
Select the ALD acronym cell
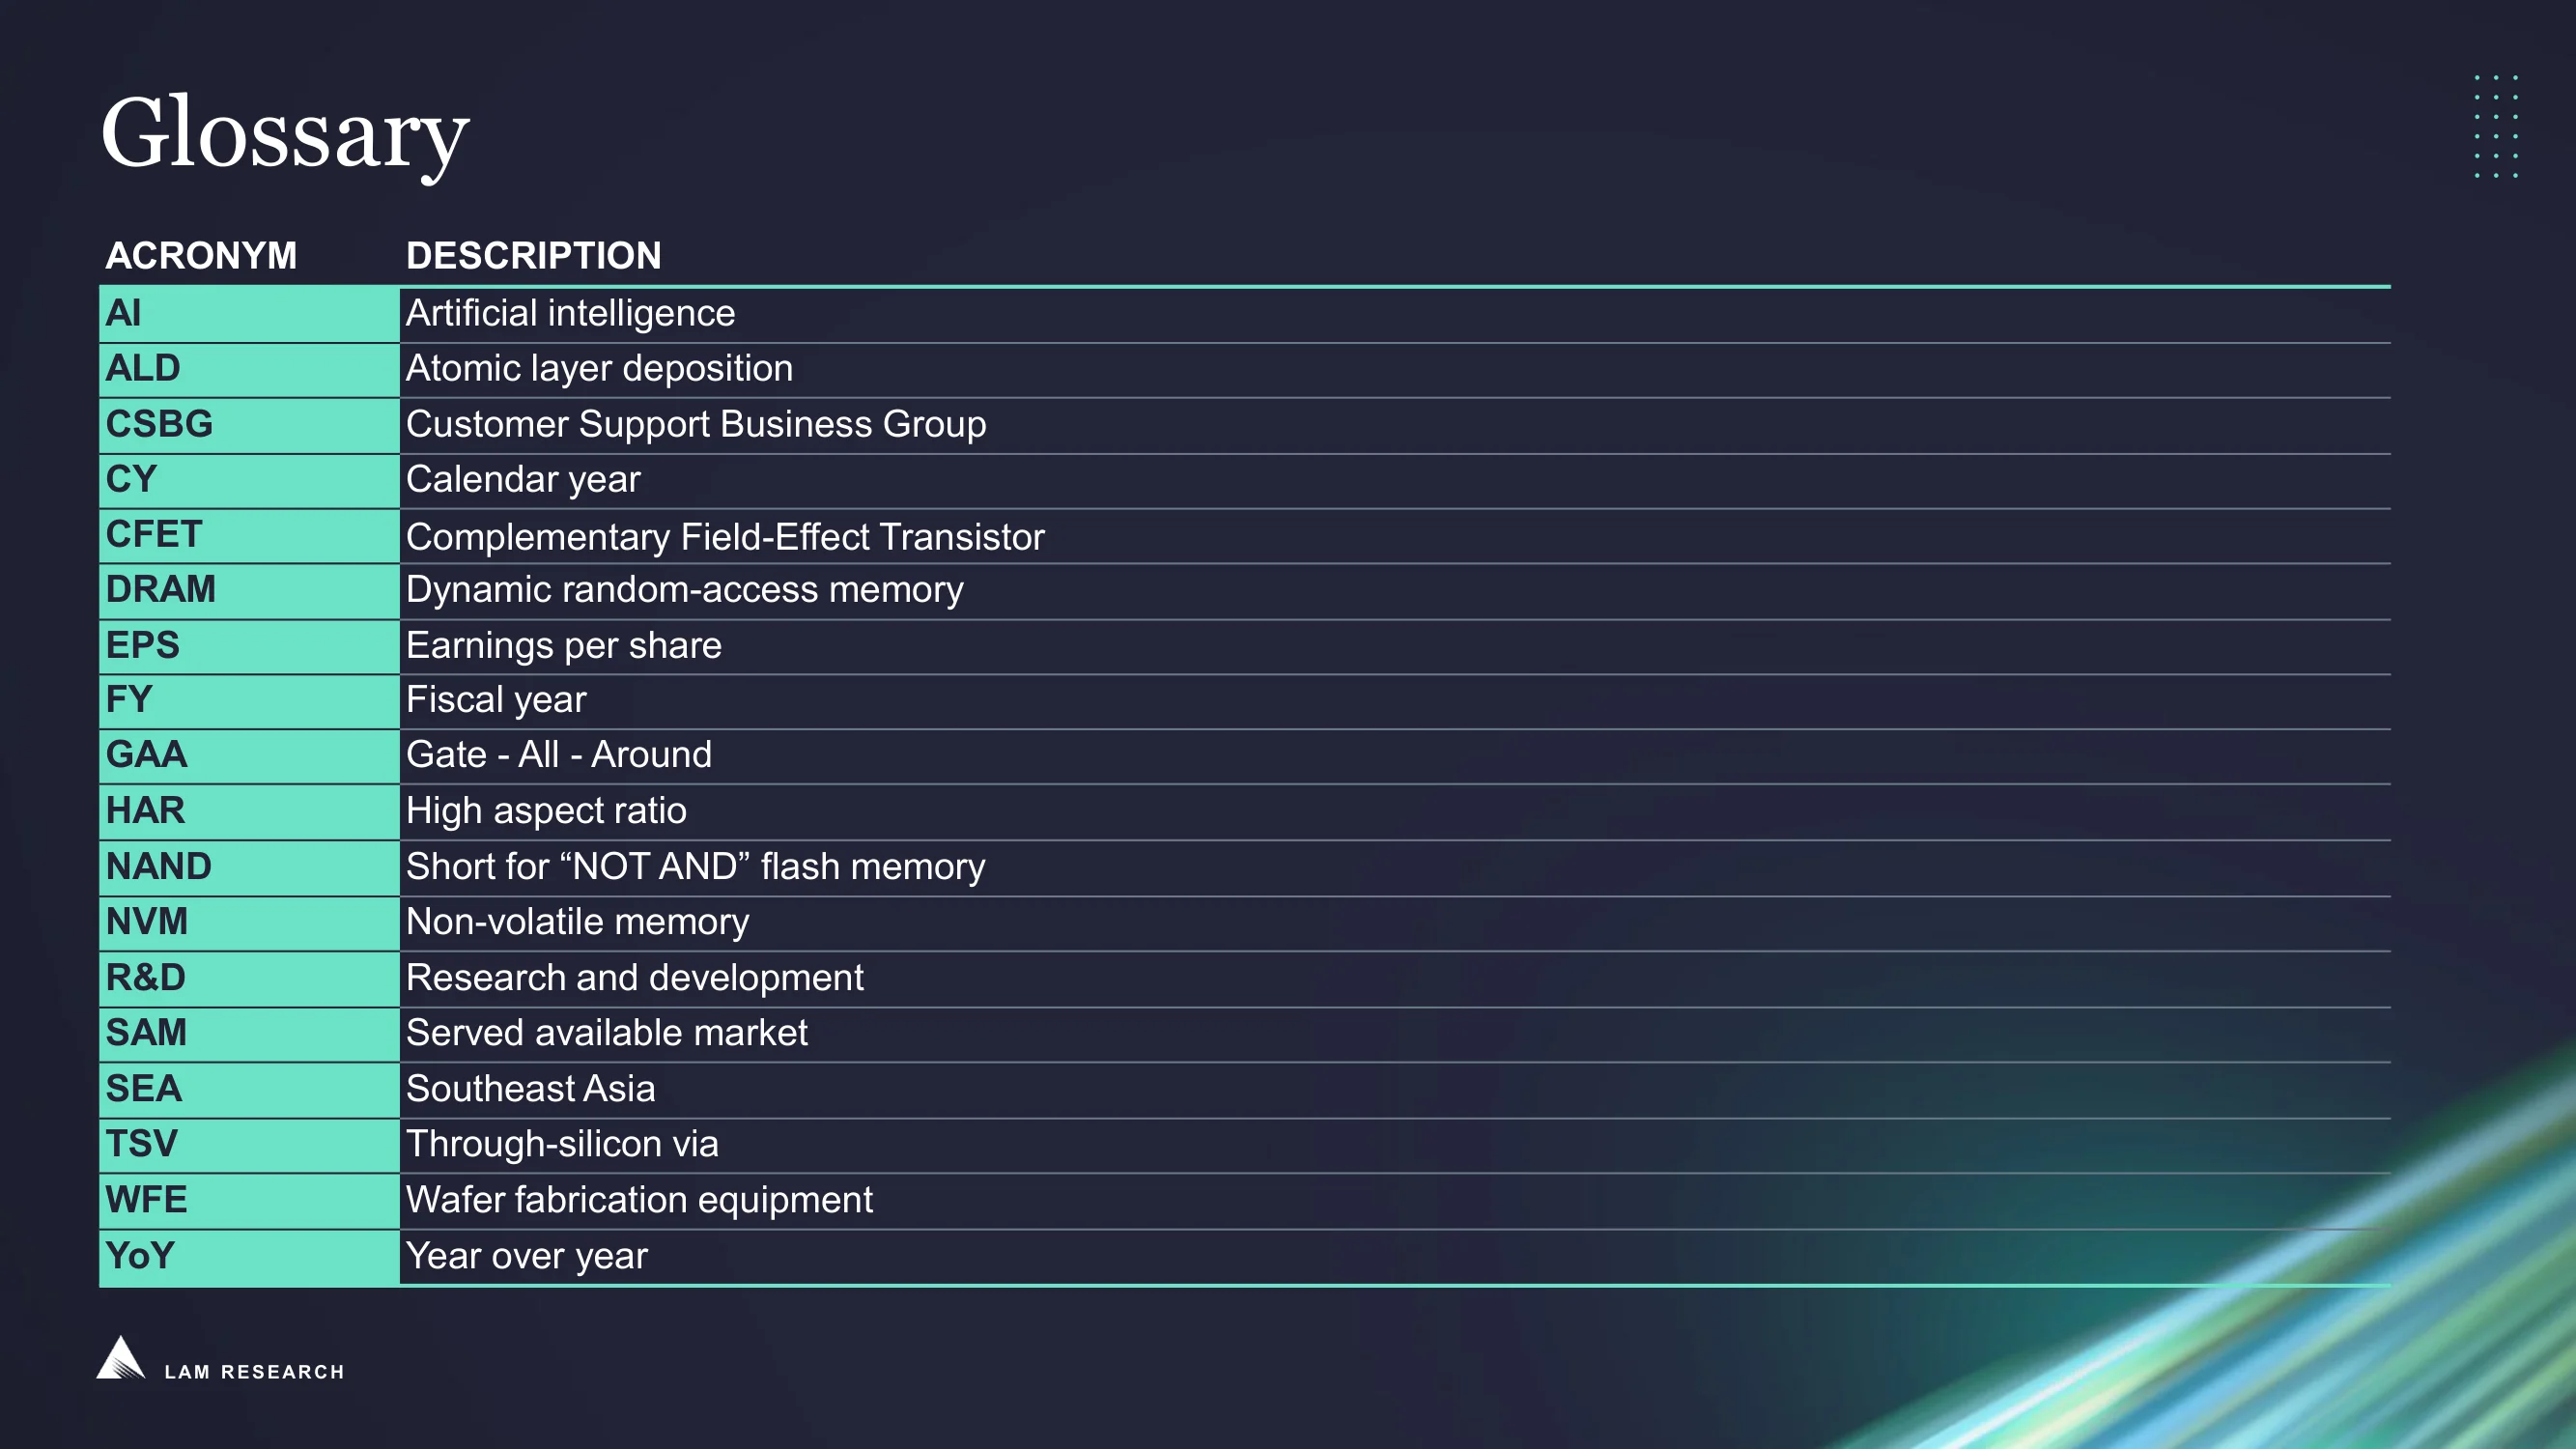pos(249,369)
